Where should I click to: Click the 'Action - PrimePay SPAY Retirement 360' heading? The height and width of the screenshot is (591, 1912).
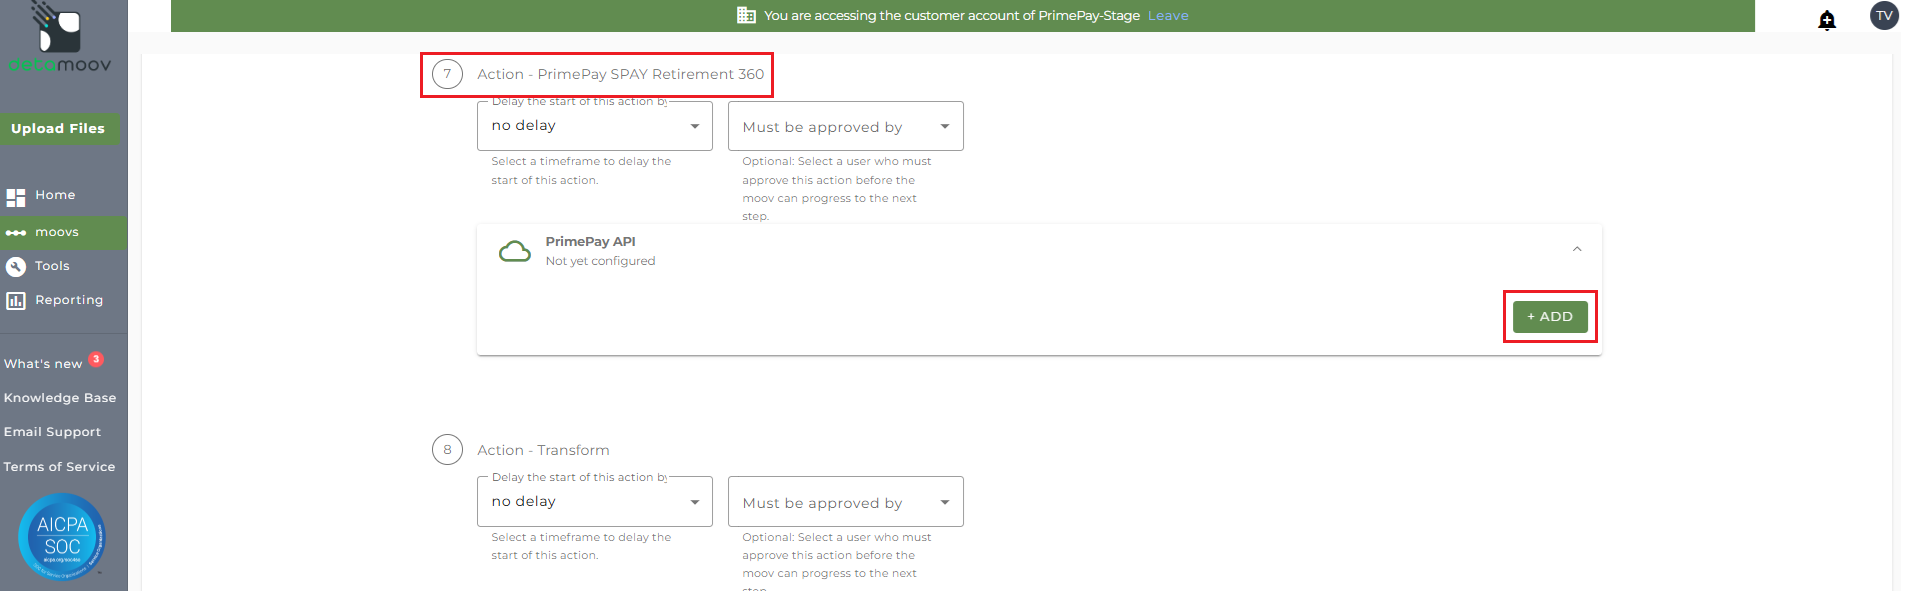pos(620,74)
